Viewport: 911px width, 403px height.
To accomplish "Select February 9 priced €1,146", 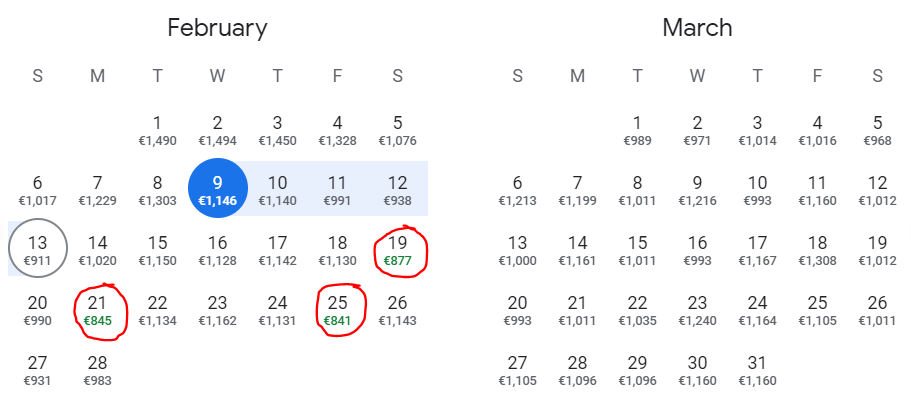I will [x=217, y=189].
